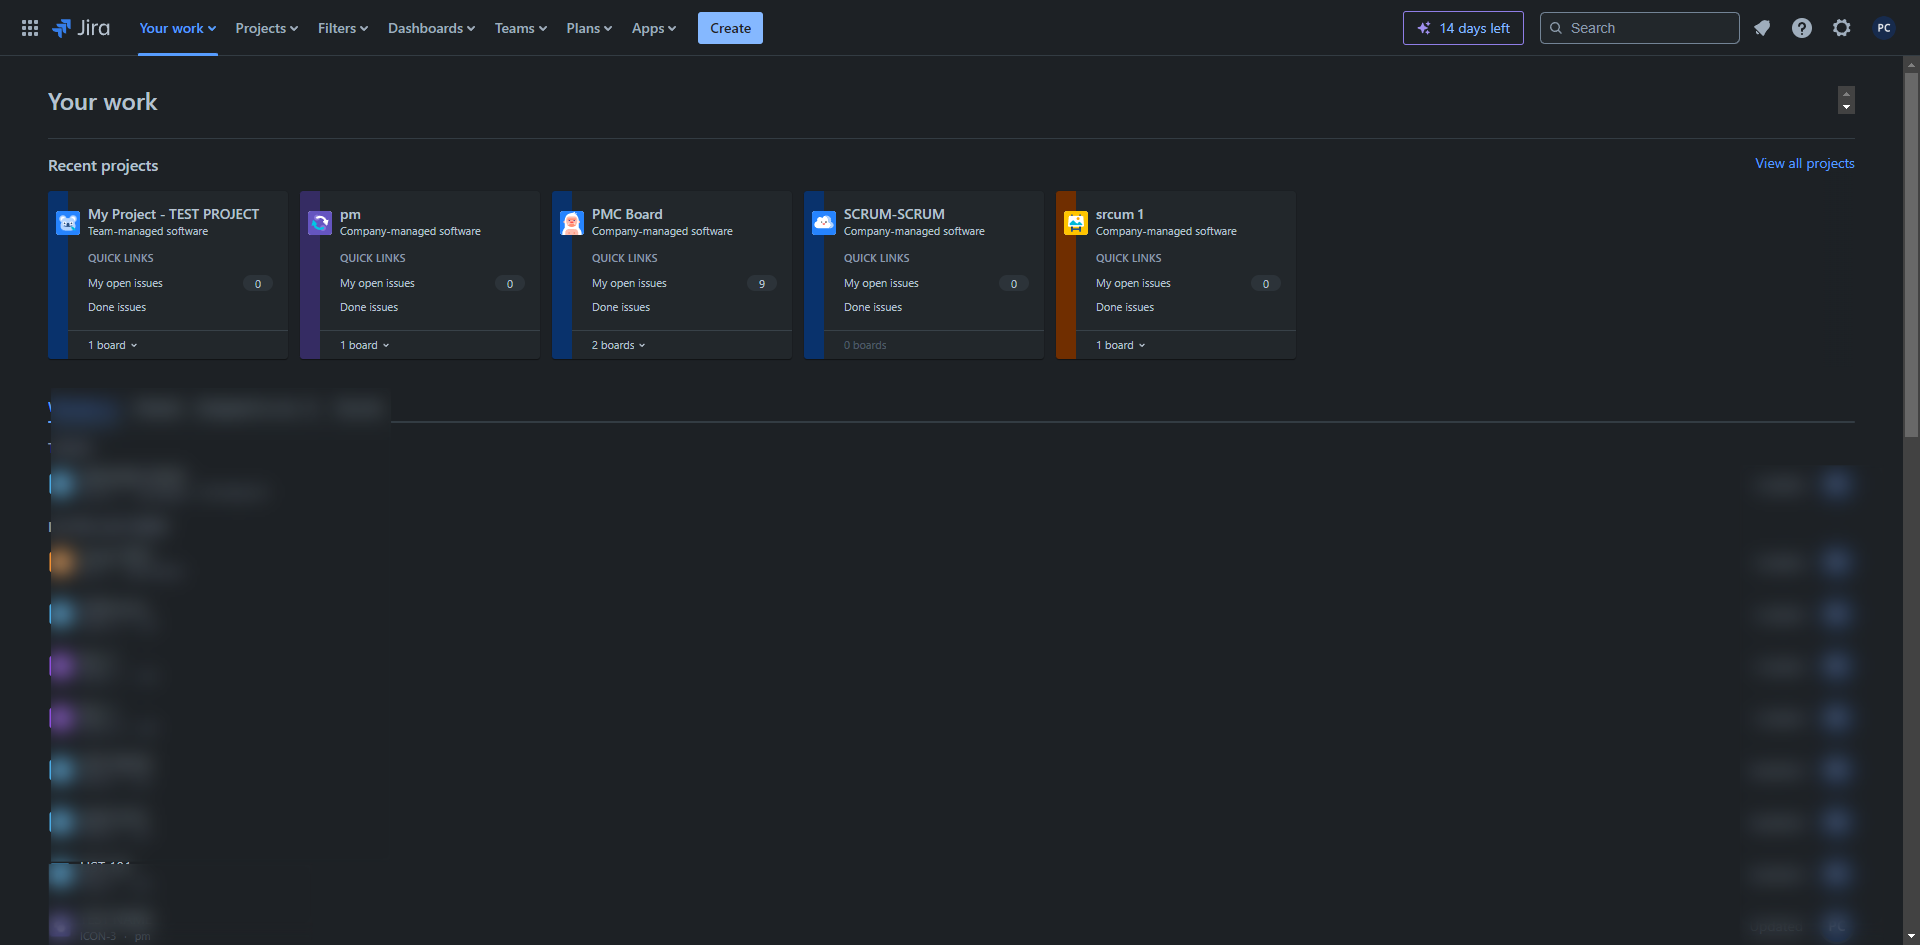The height and width of the screenshot is (945, 1920).
Task: Open the Help question mark icon
Action: click(1802, 28)
